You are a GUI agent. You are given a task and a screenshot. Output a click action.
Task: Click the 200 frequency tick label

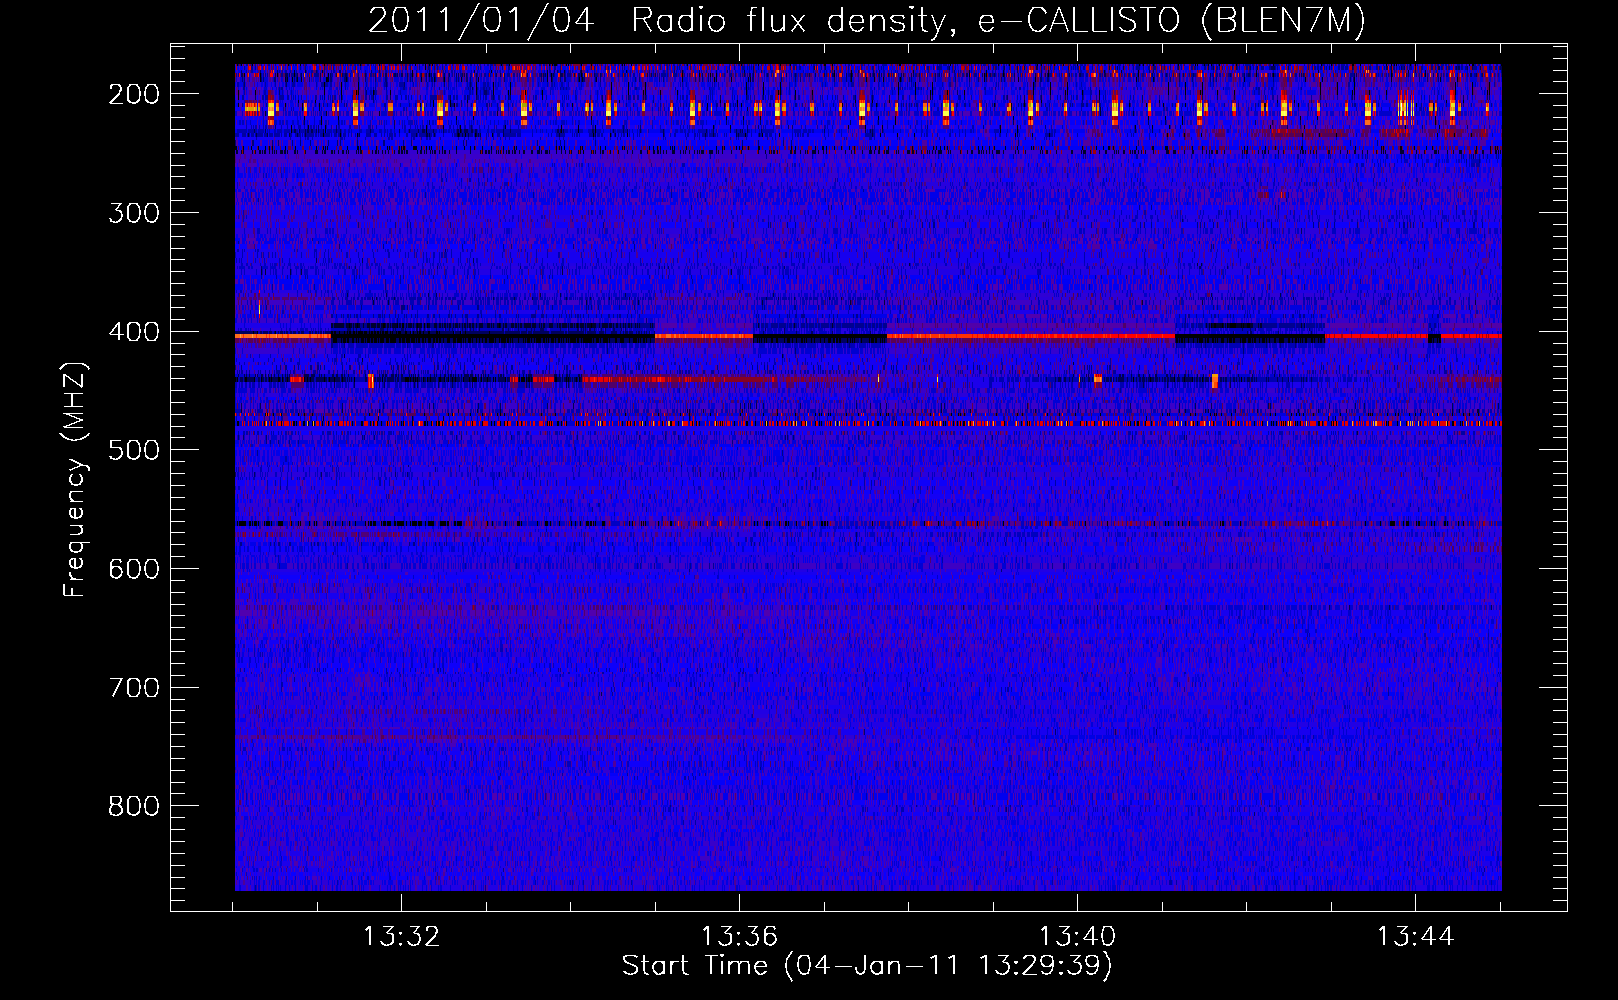coord(133,94)
